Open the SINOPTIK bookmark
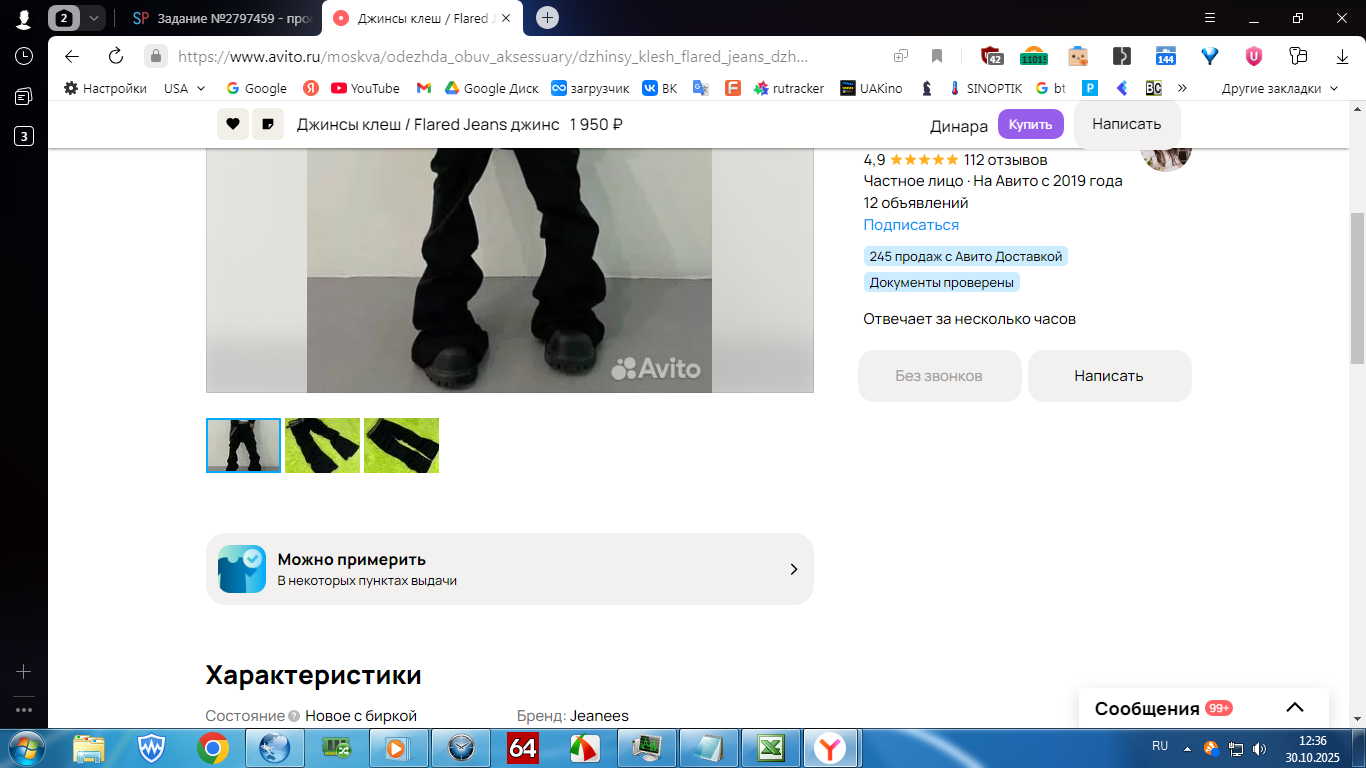 point(985,88)
